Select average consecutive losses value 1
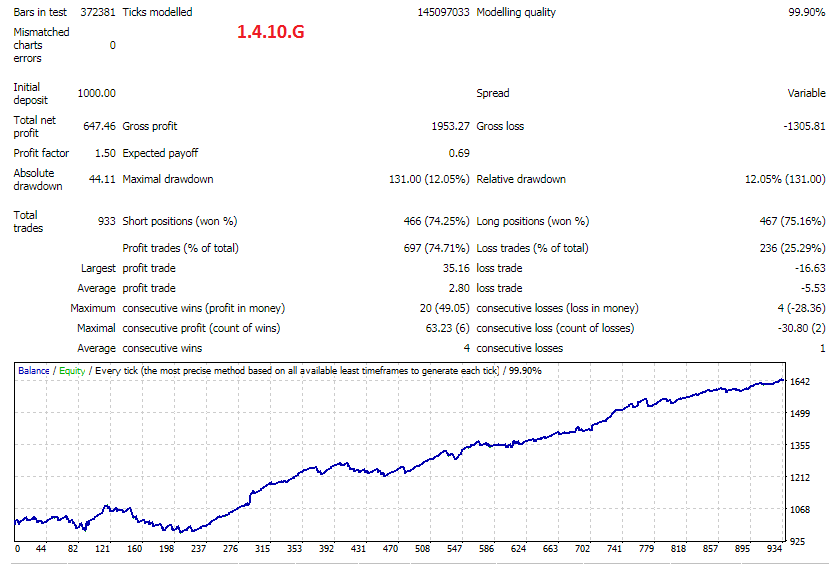Image resolution: width=831 pixels, height=564 pixels. tap(823, 349)
